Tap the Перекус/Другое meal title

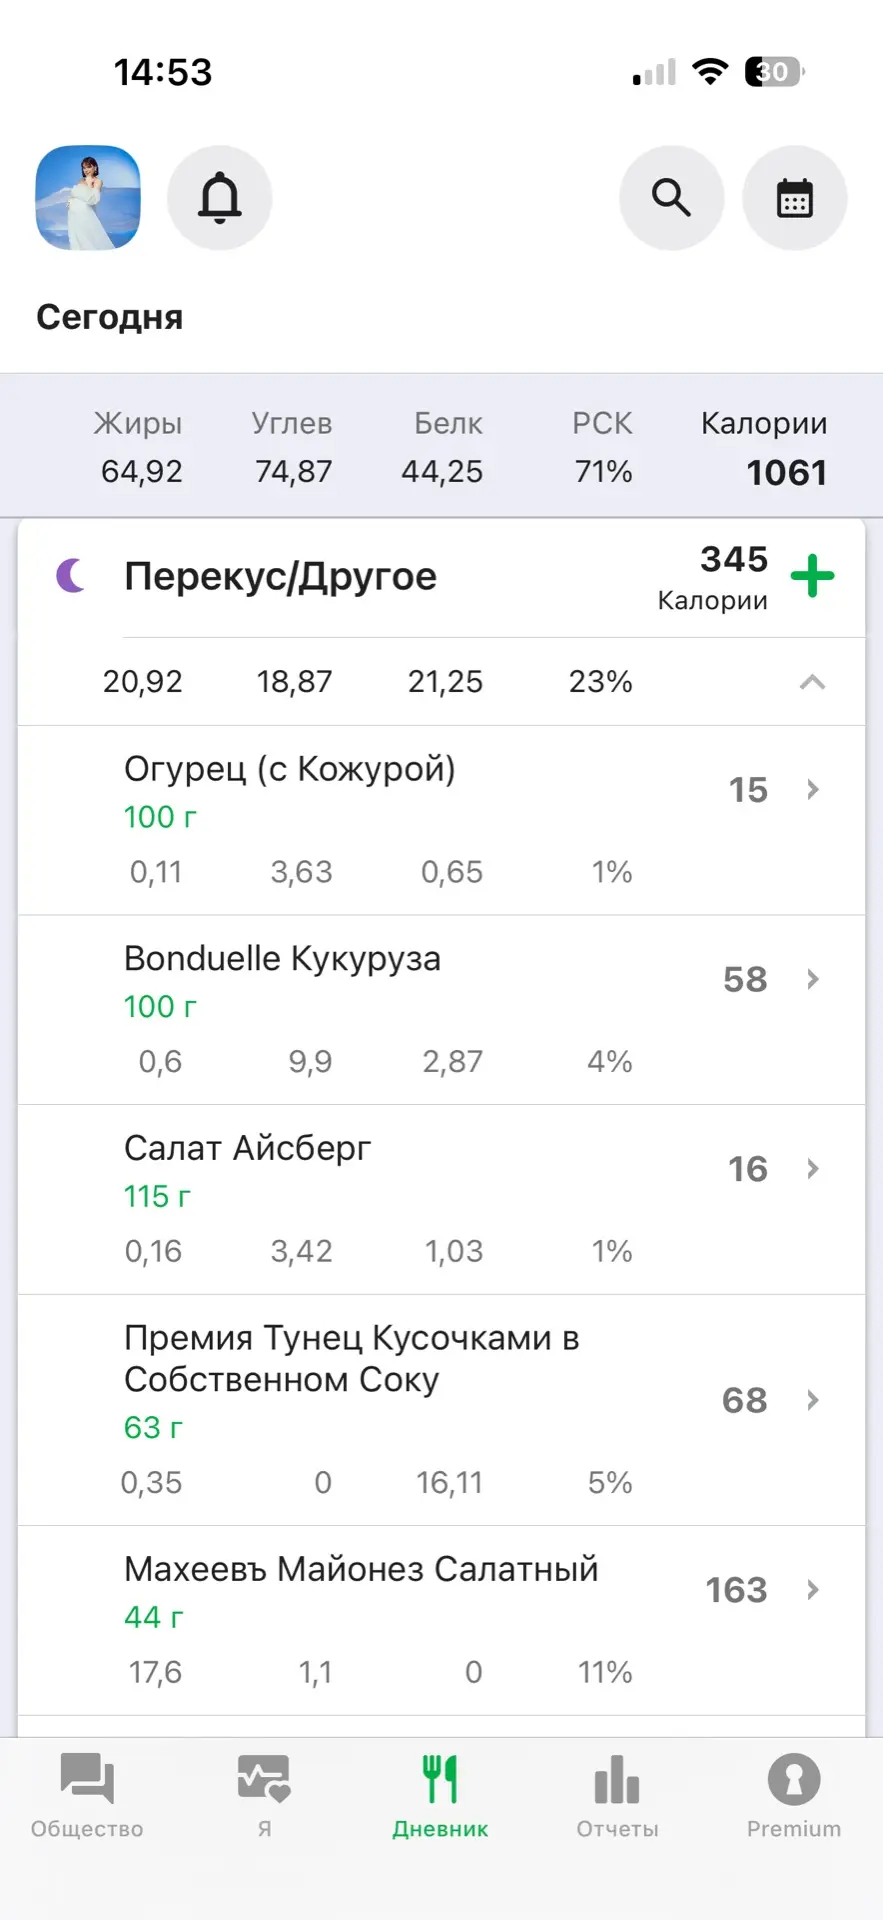(280, 577)
